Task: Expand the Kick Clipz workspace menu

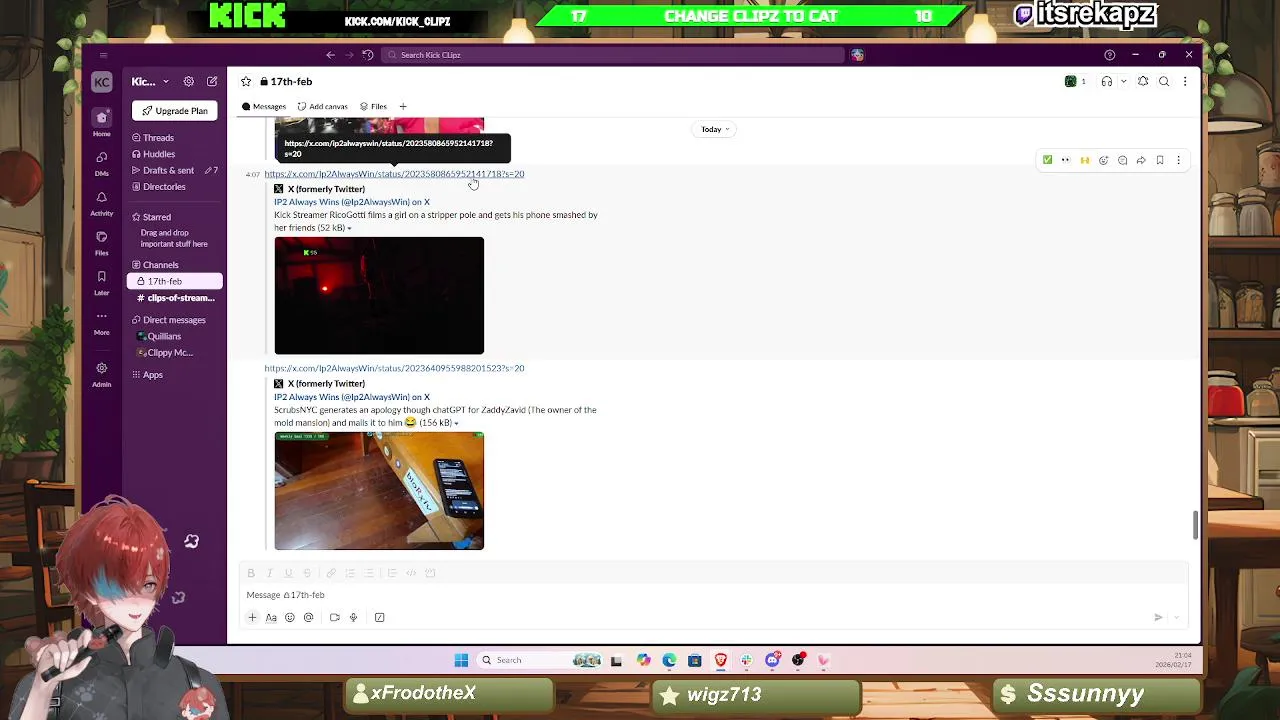Action: (x=150, y=81)
